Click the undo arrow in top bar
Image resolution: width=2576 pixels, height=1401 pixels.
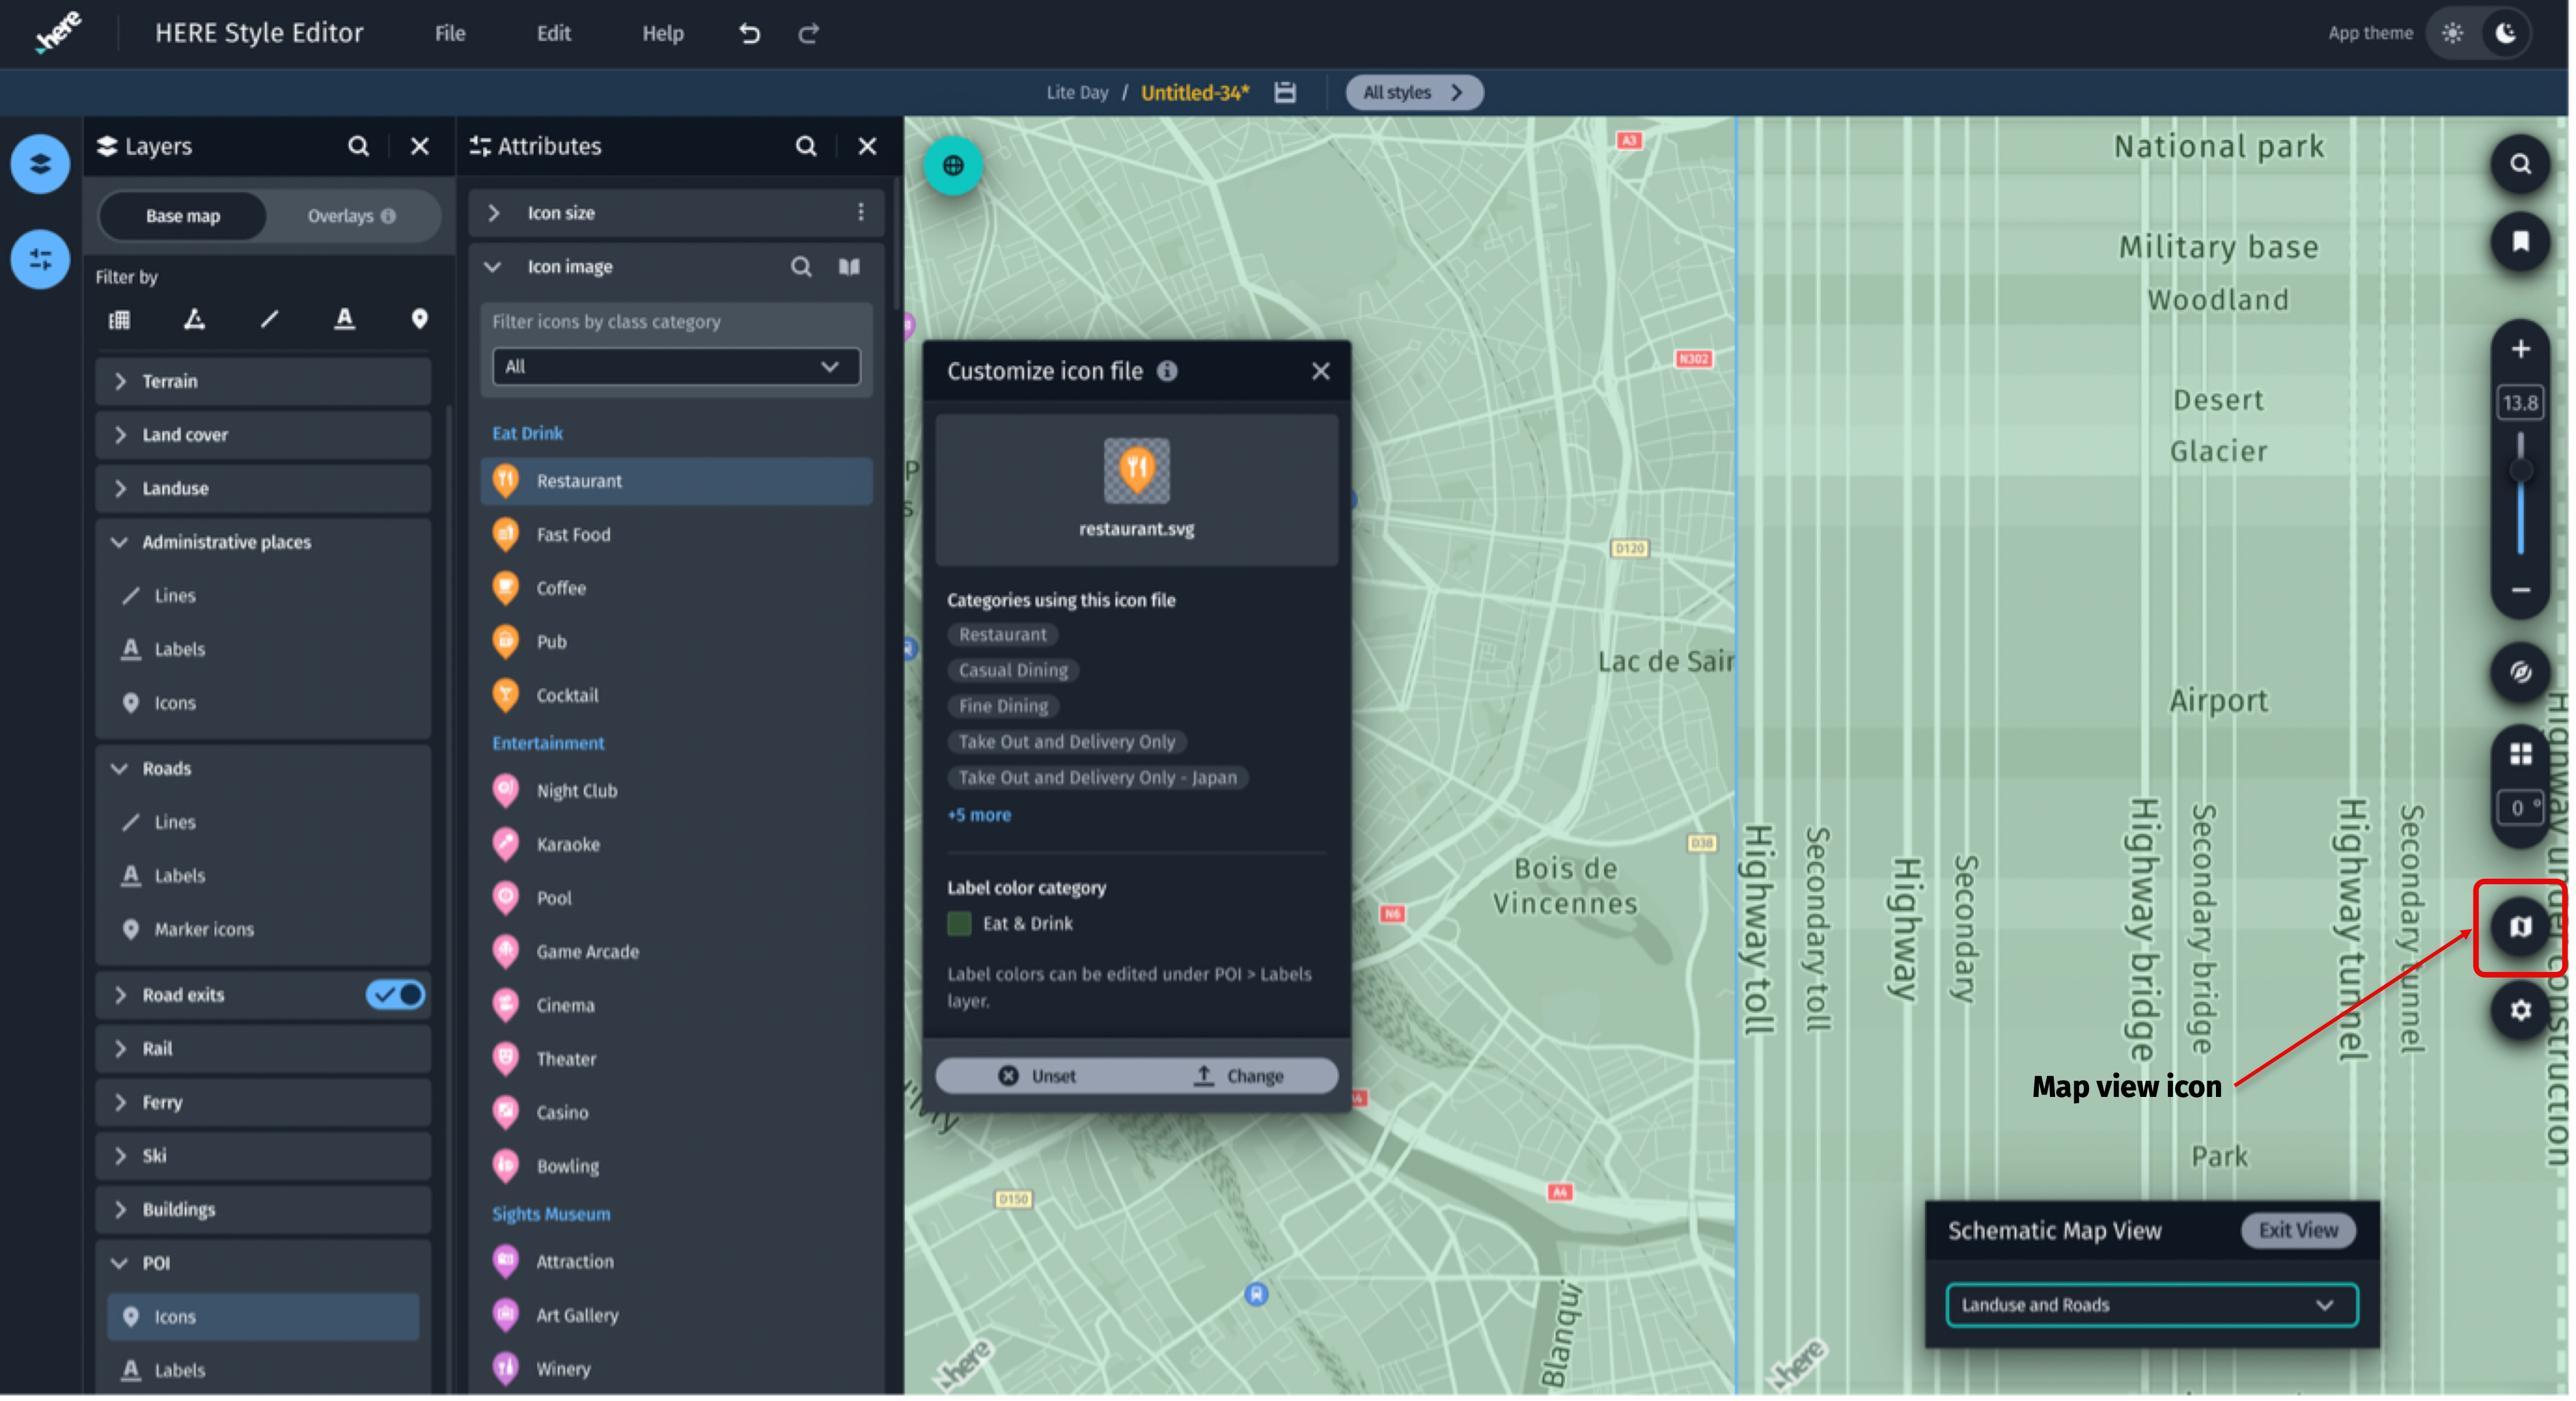(x=749, y=34)
